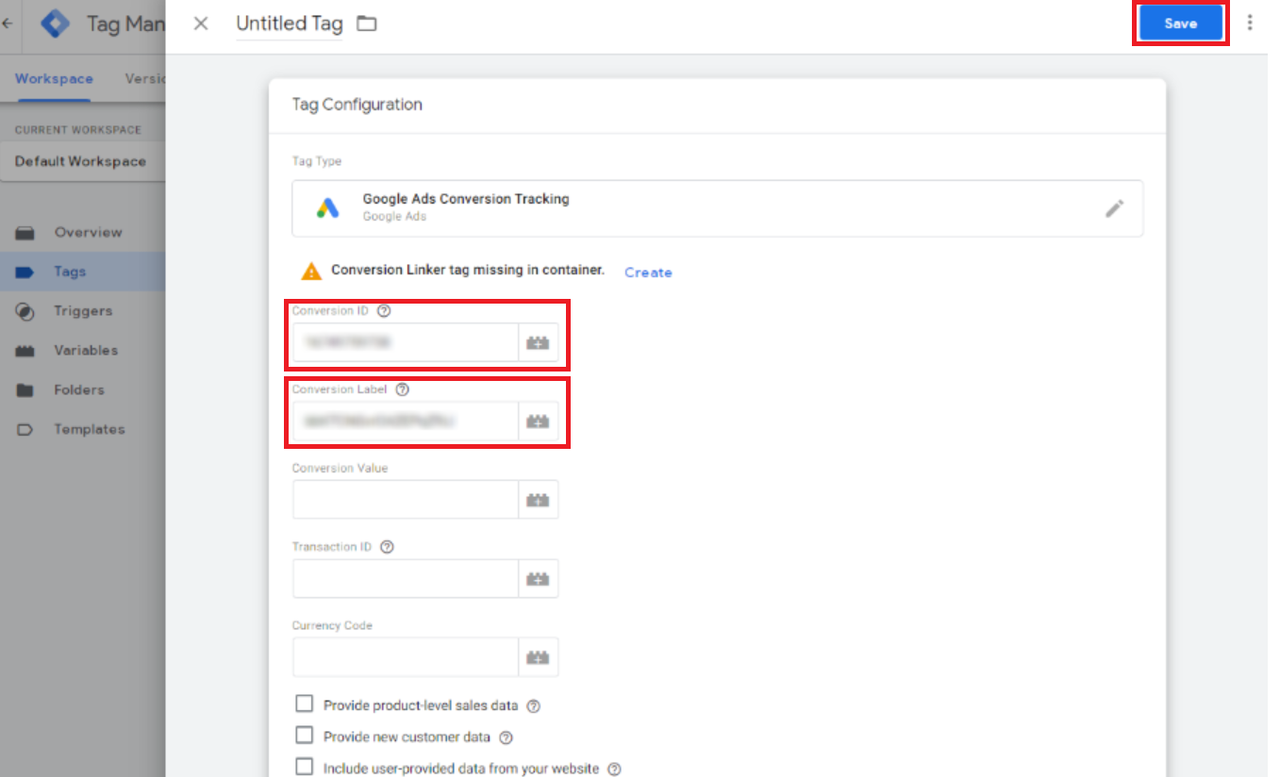Screen dimensions: 1280x777
Task: Click the blue Save button
Action: pos(1181,23)
